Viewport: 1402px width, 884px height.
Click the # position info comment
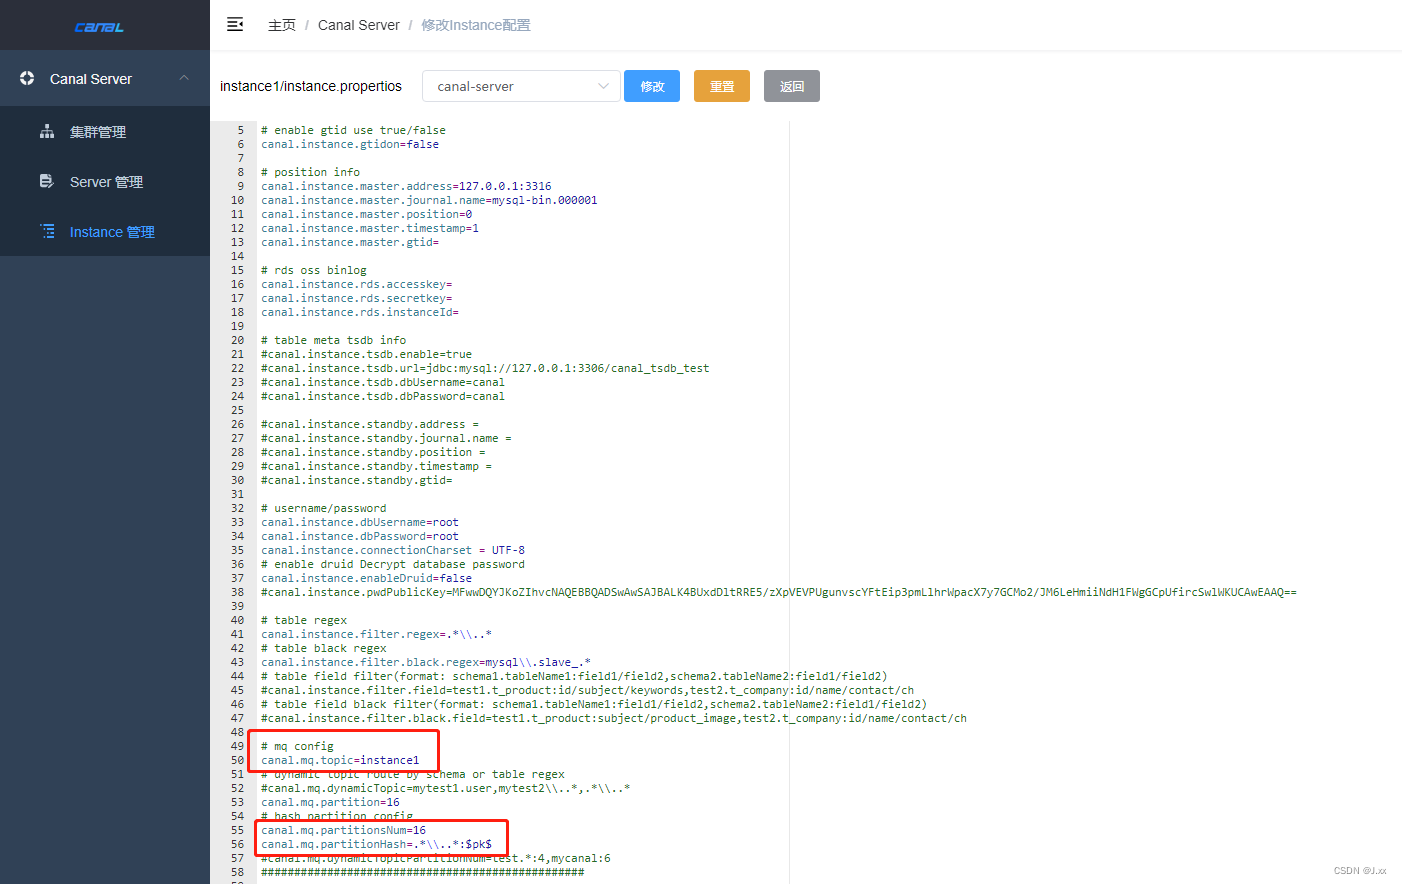point(310,172)
